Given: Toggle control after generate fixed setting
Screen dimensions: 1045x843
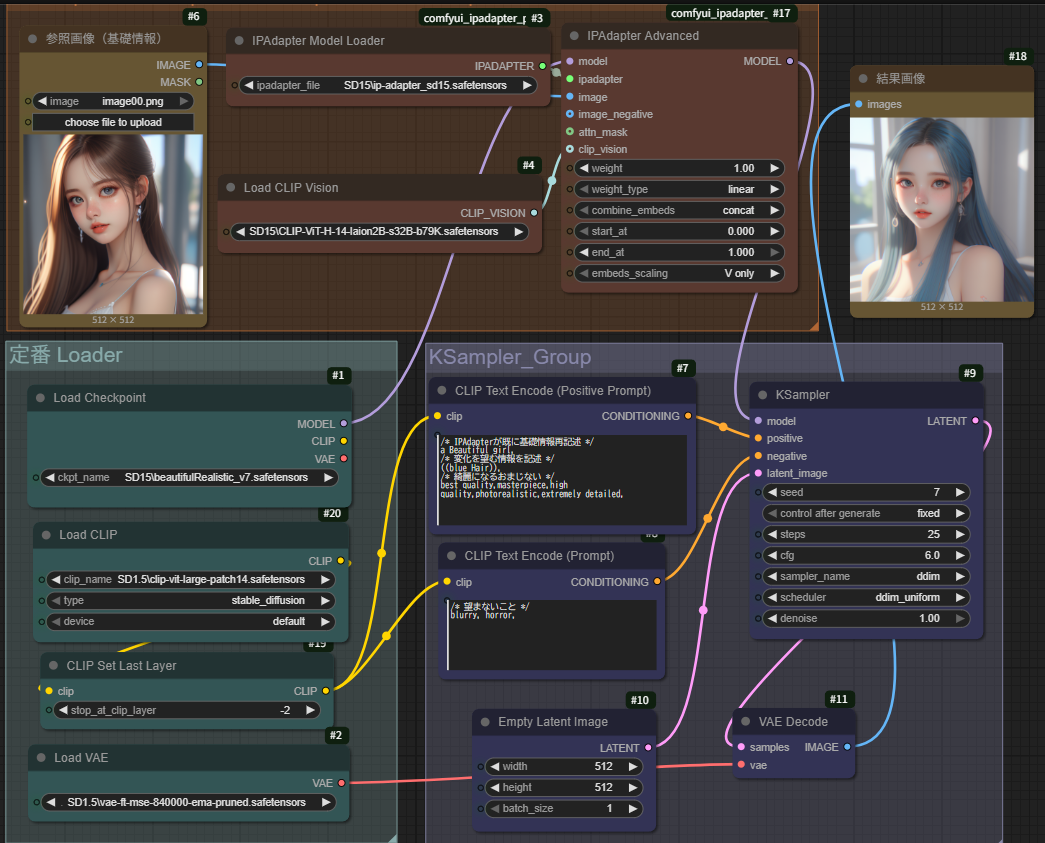Looking at the screenshot, I should 866,513.
